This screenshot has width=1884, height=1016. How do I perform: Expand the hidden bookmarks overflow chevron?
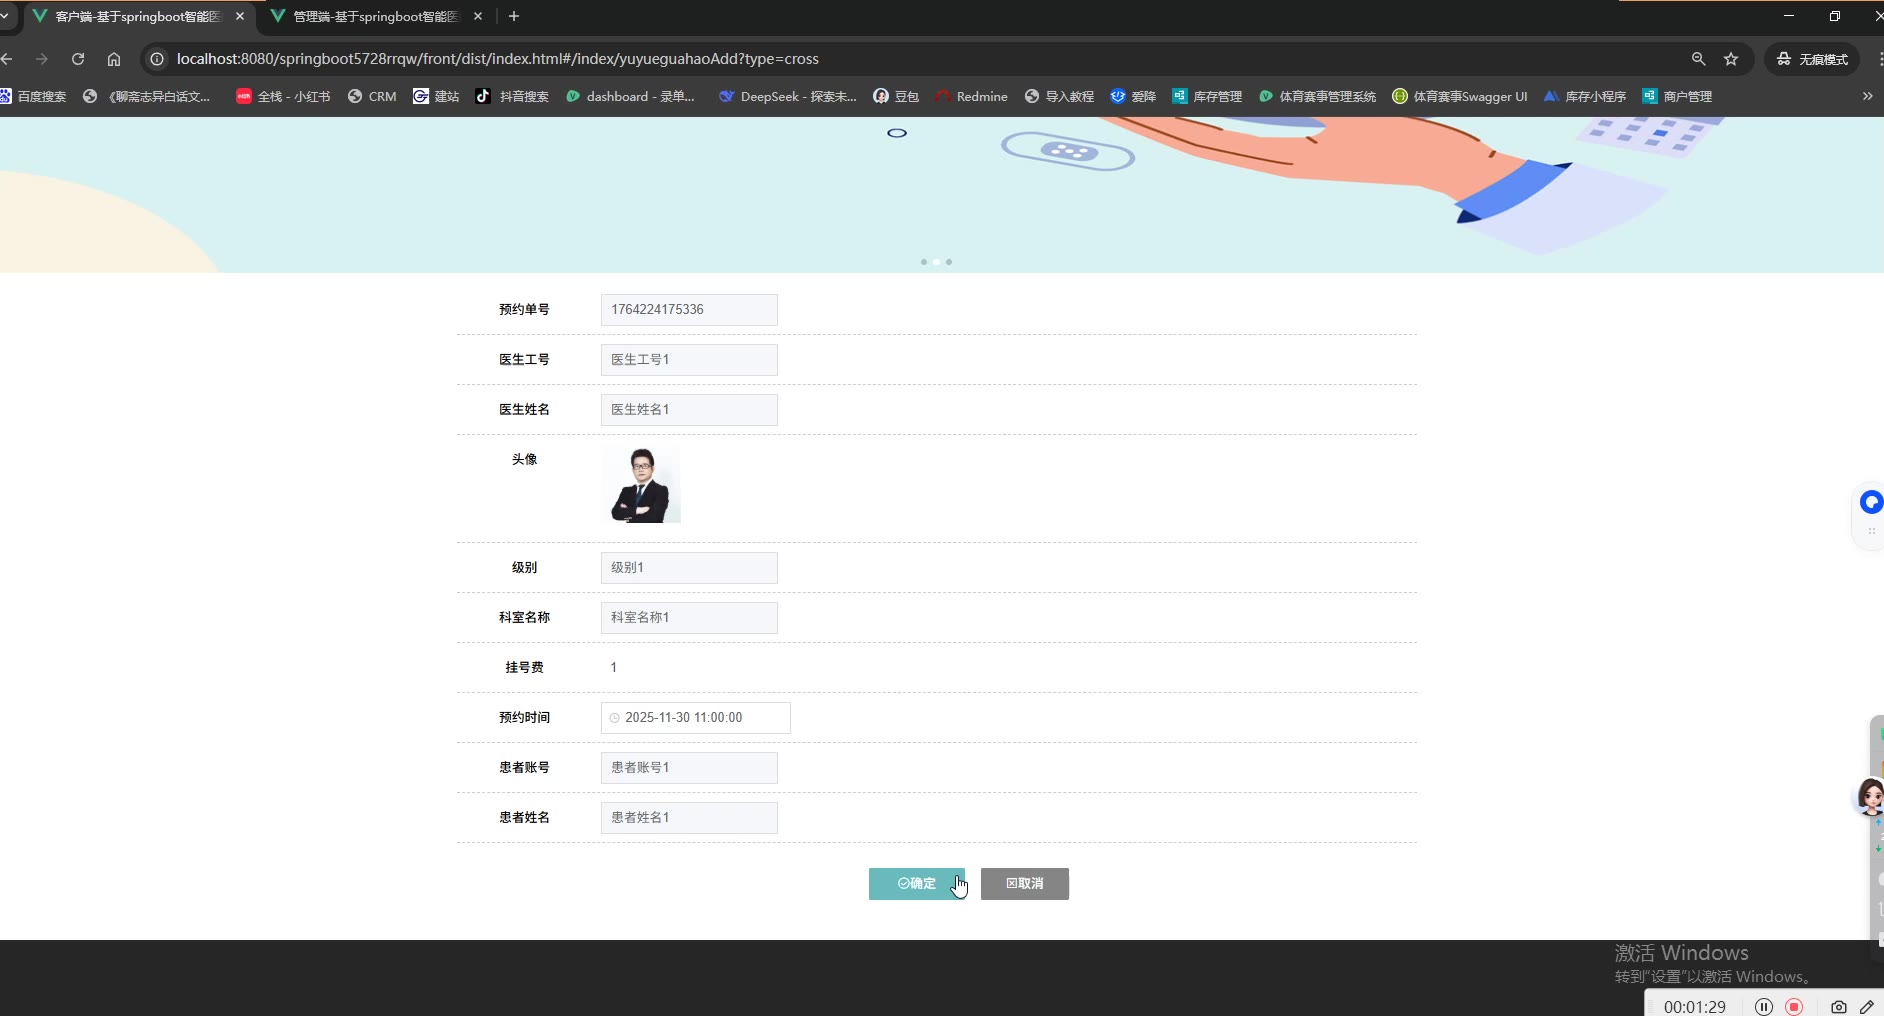[x=1867, y=96]
